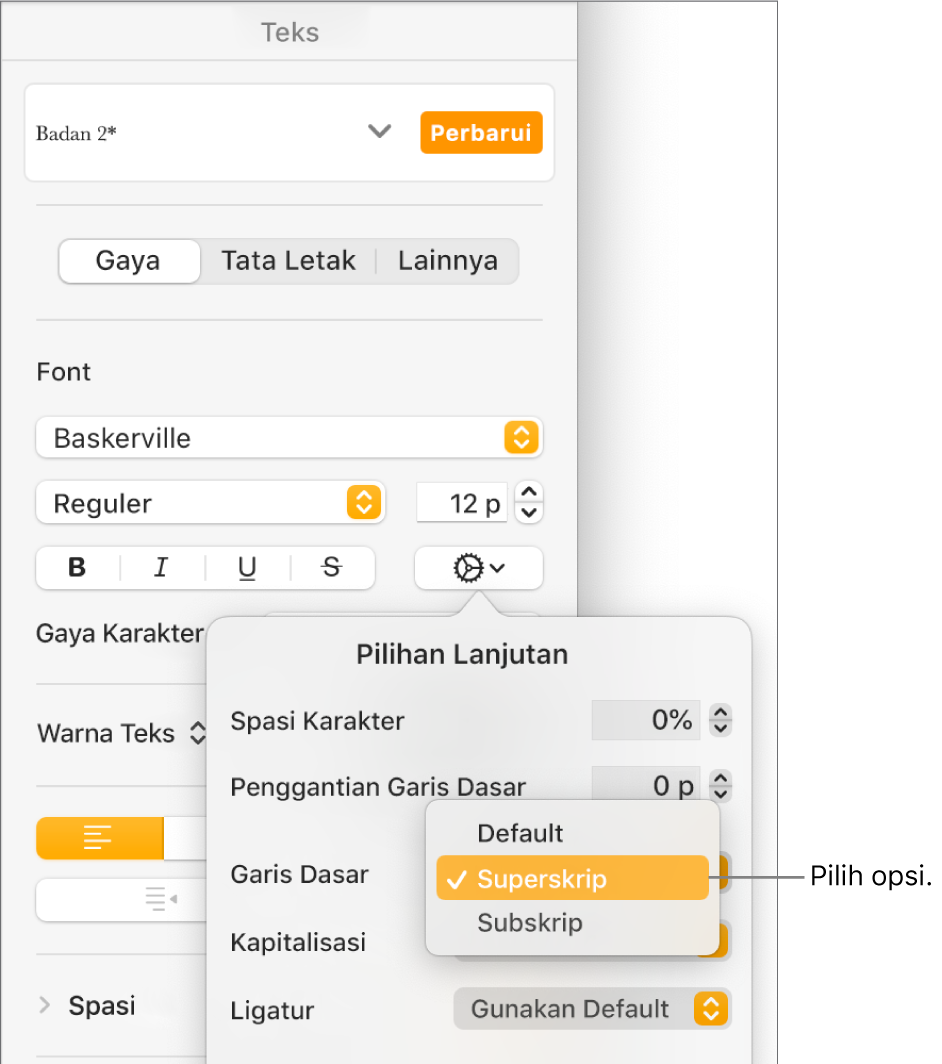
Task: Increase Spasi Karakter with up stepper
Action: point(721,711)
